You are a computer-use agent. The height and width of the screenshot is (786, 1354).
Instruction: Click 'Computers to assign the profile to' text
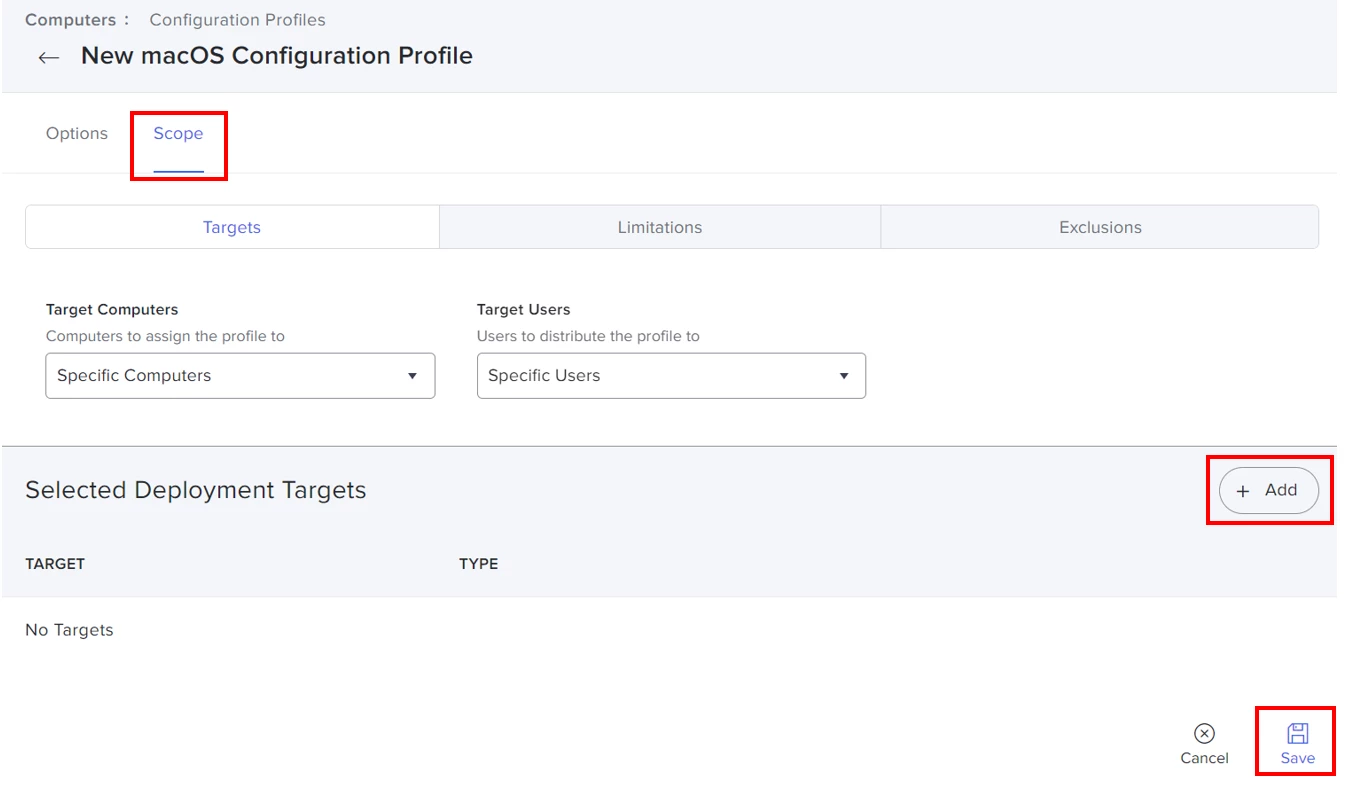click(165, 336)
